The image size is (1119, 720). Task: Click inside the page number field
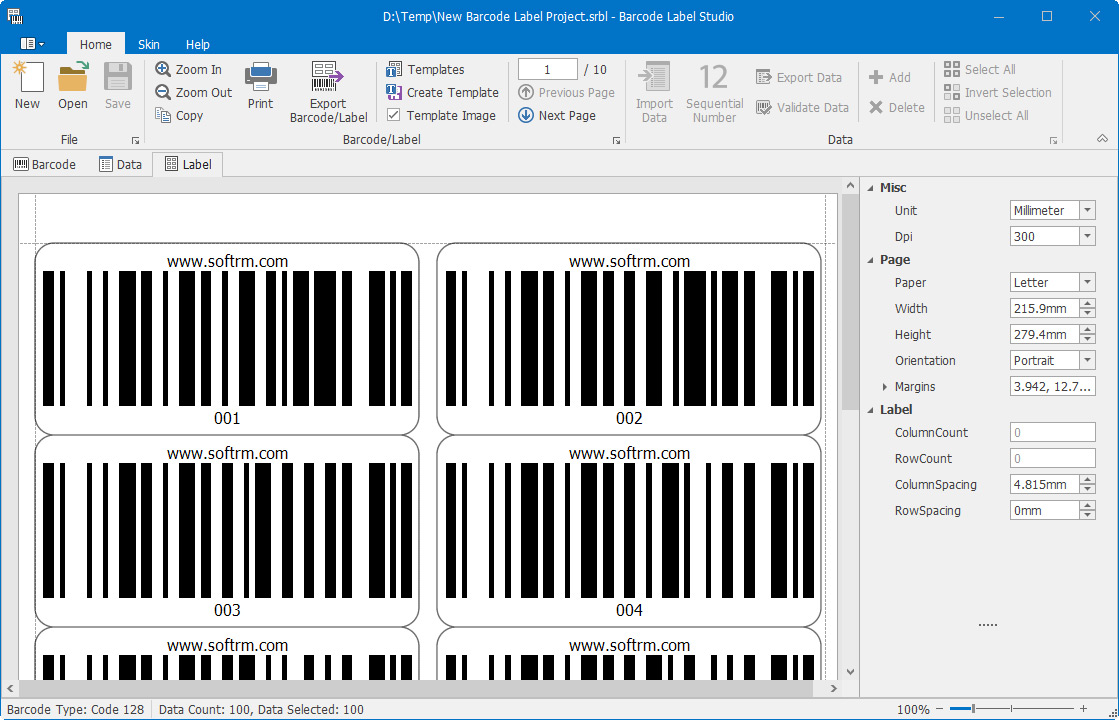click(546, 69)
